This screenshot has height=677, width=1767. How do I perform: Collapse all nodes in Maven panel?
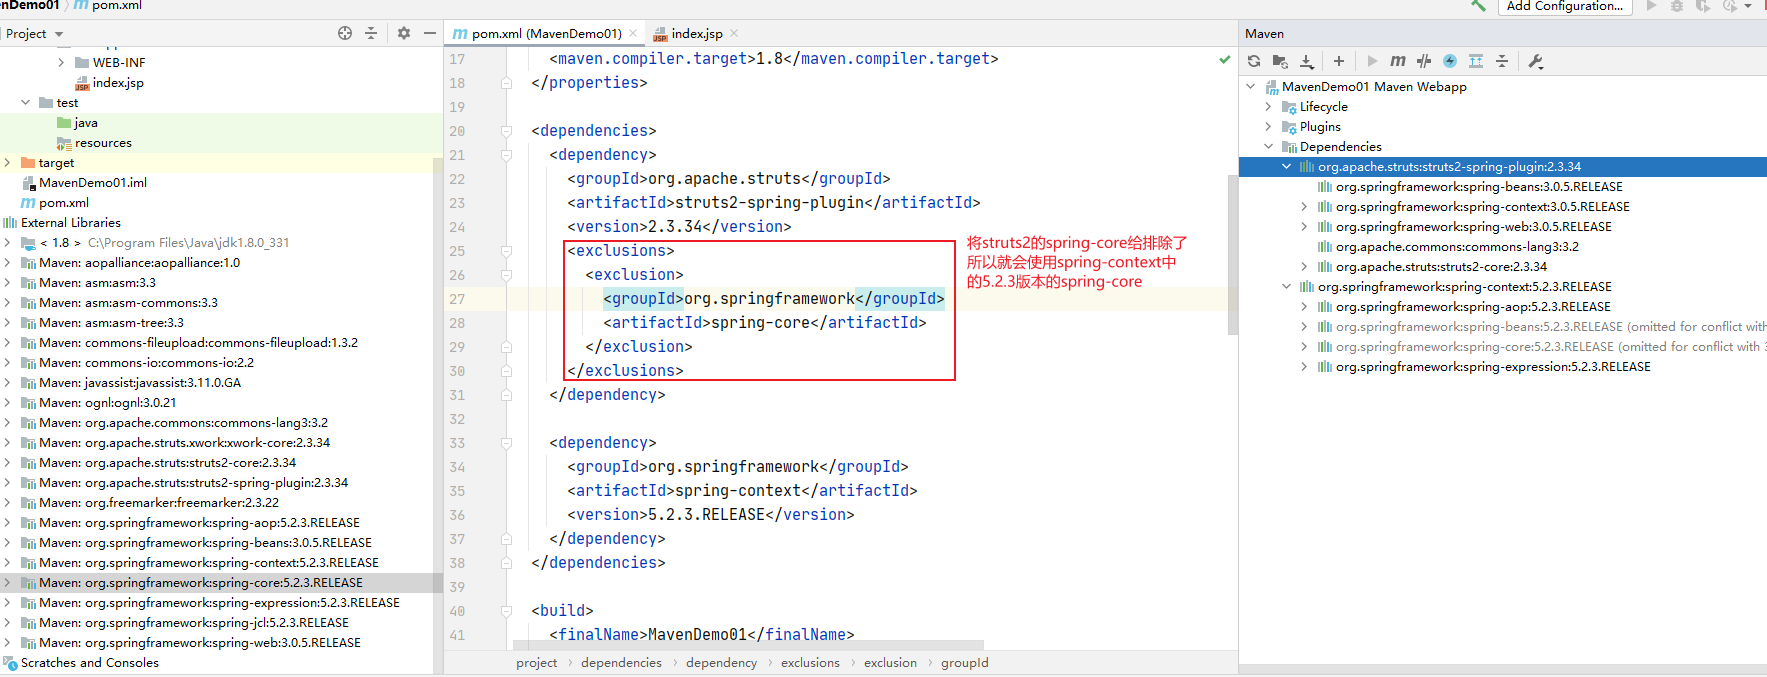pos(1502,61)
